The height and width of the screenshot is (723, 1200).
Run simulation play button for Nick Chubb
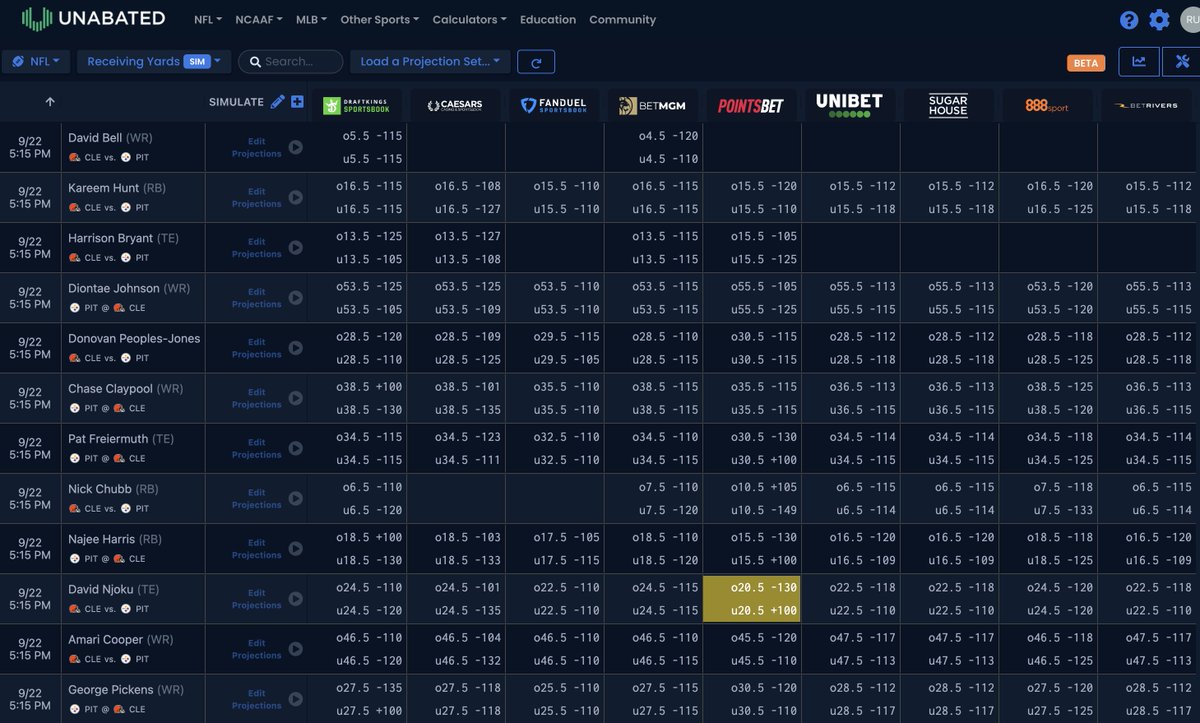click(x=295, y=499)
